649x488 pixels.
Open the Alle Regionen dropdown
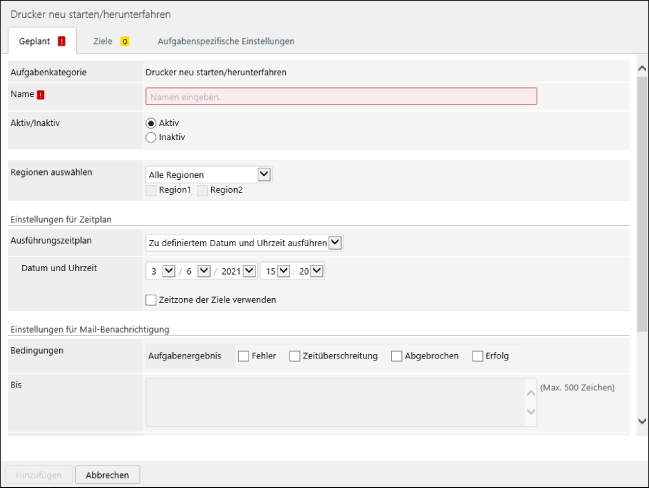(264, 174)
